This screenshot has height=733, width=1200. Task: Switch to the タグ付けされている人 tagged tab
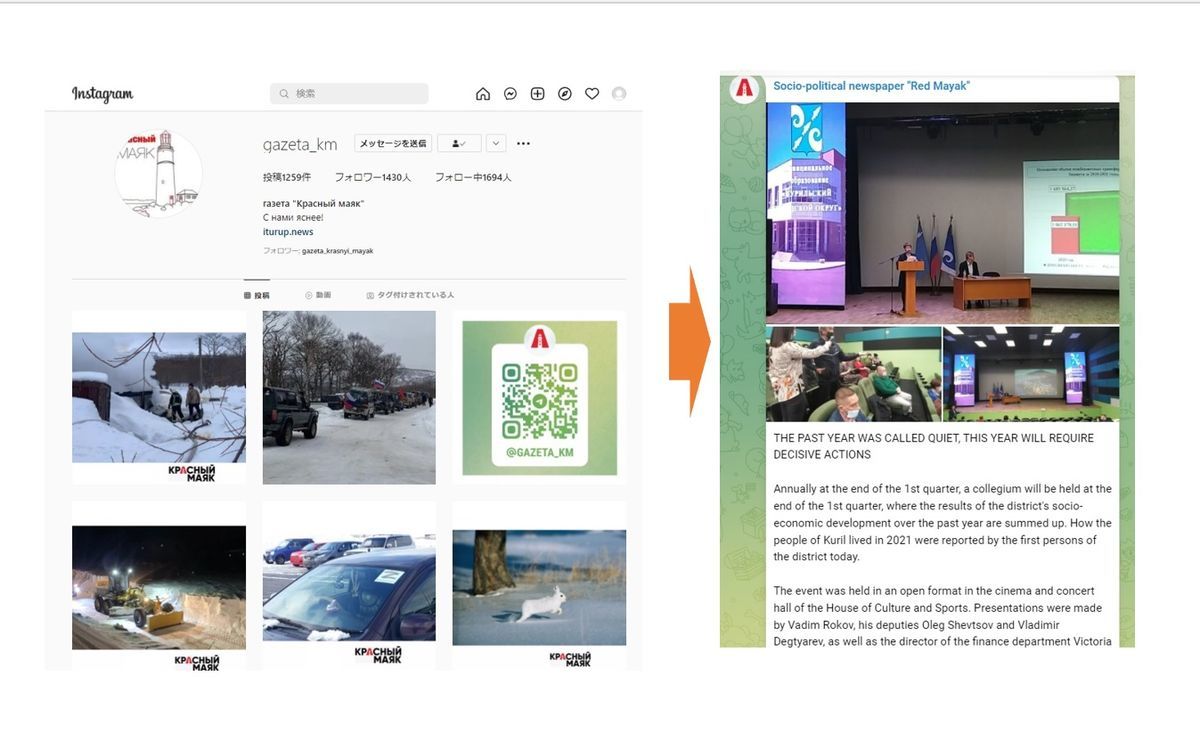pyautogui.click(x=410, y=295)
